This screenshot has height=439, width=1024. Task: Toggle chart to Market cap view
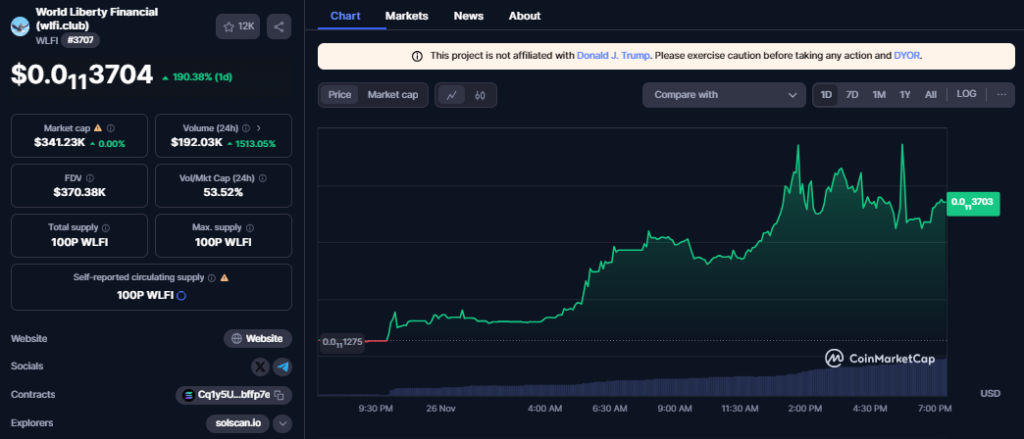coord(392,95)
